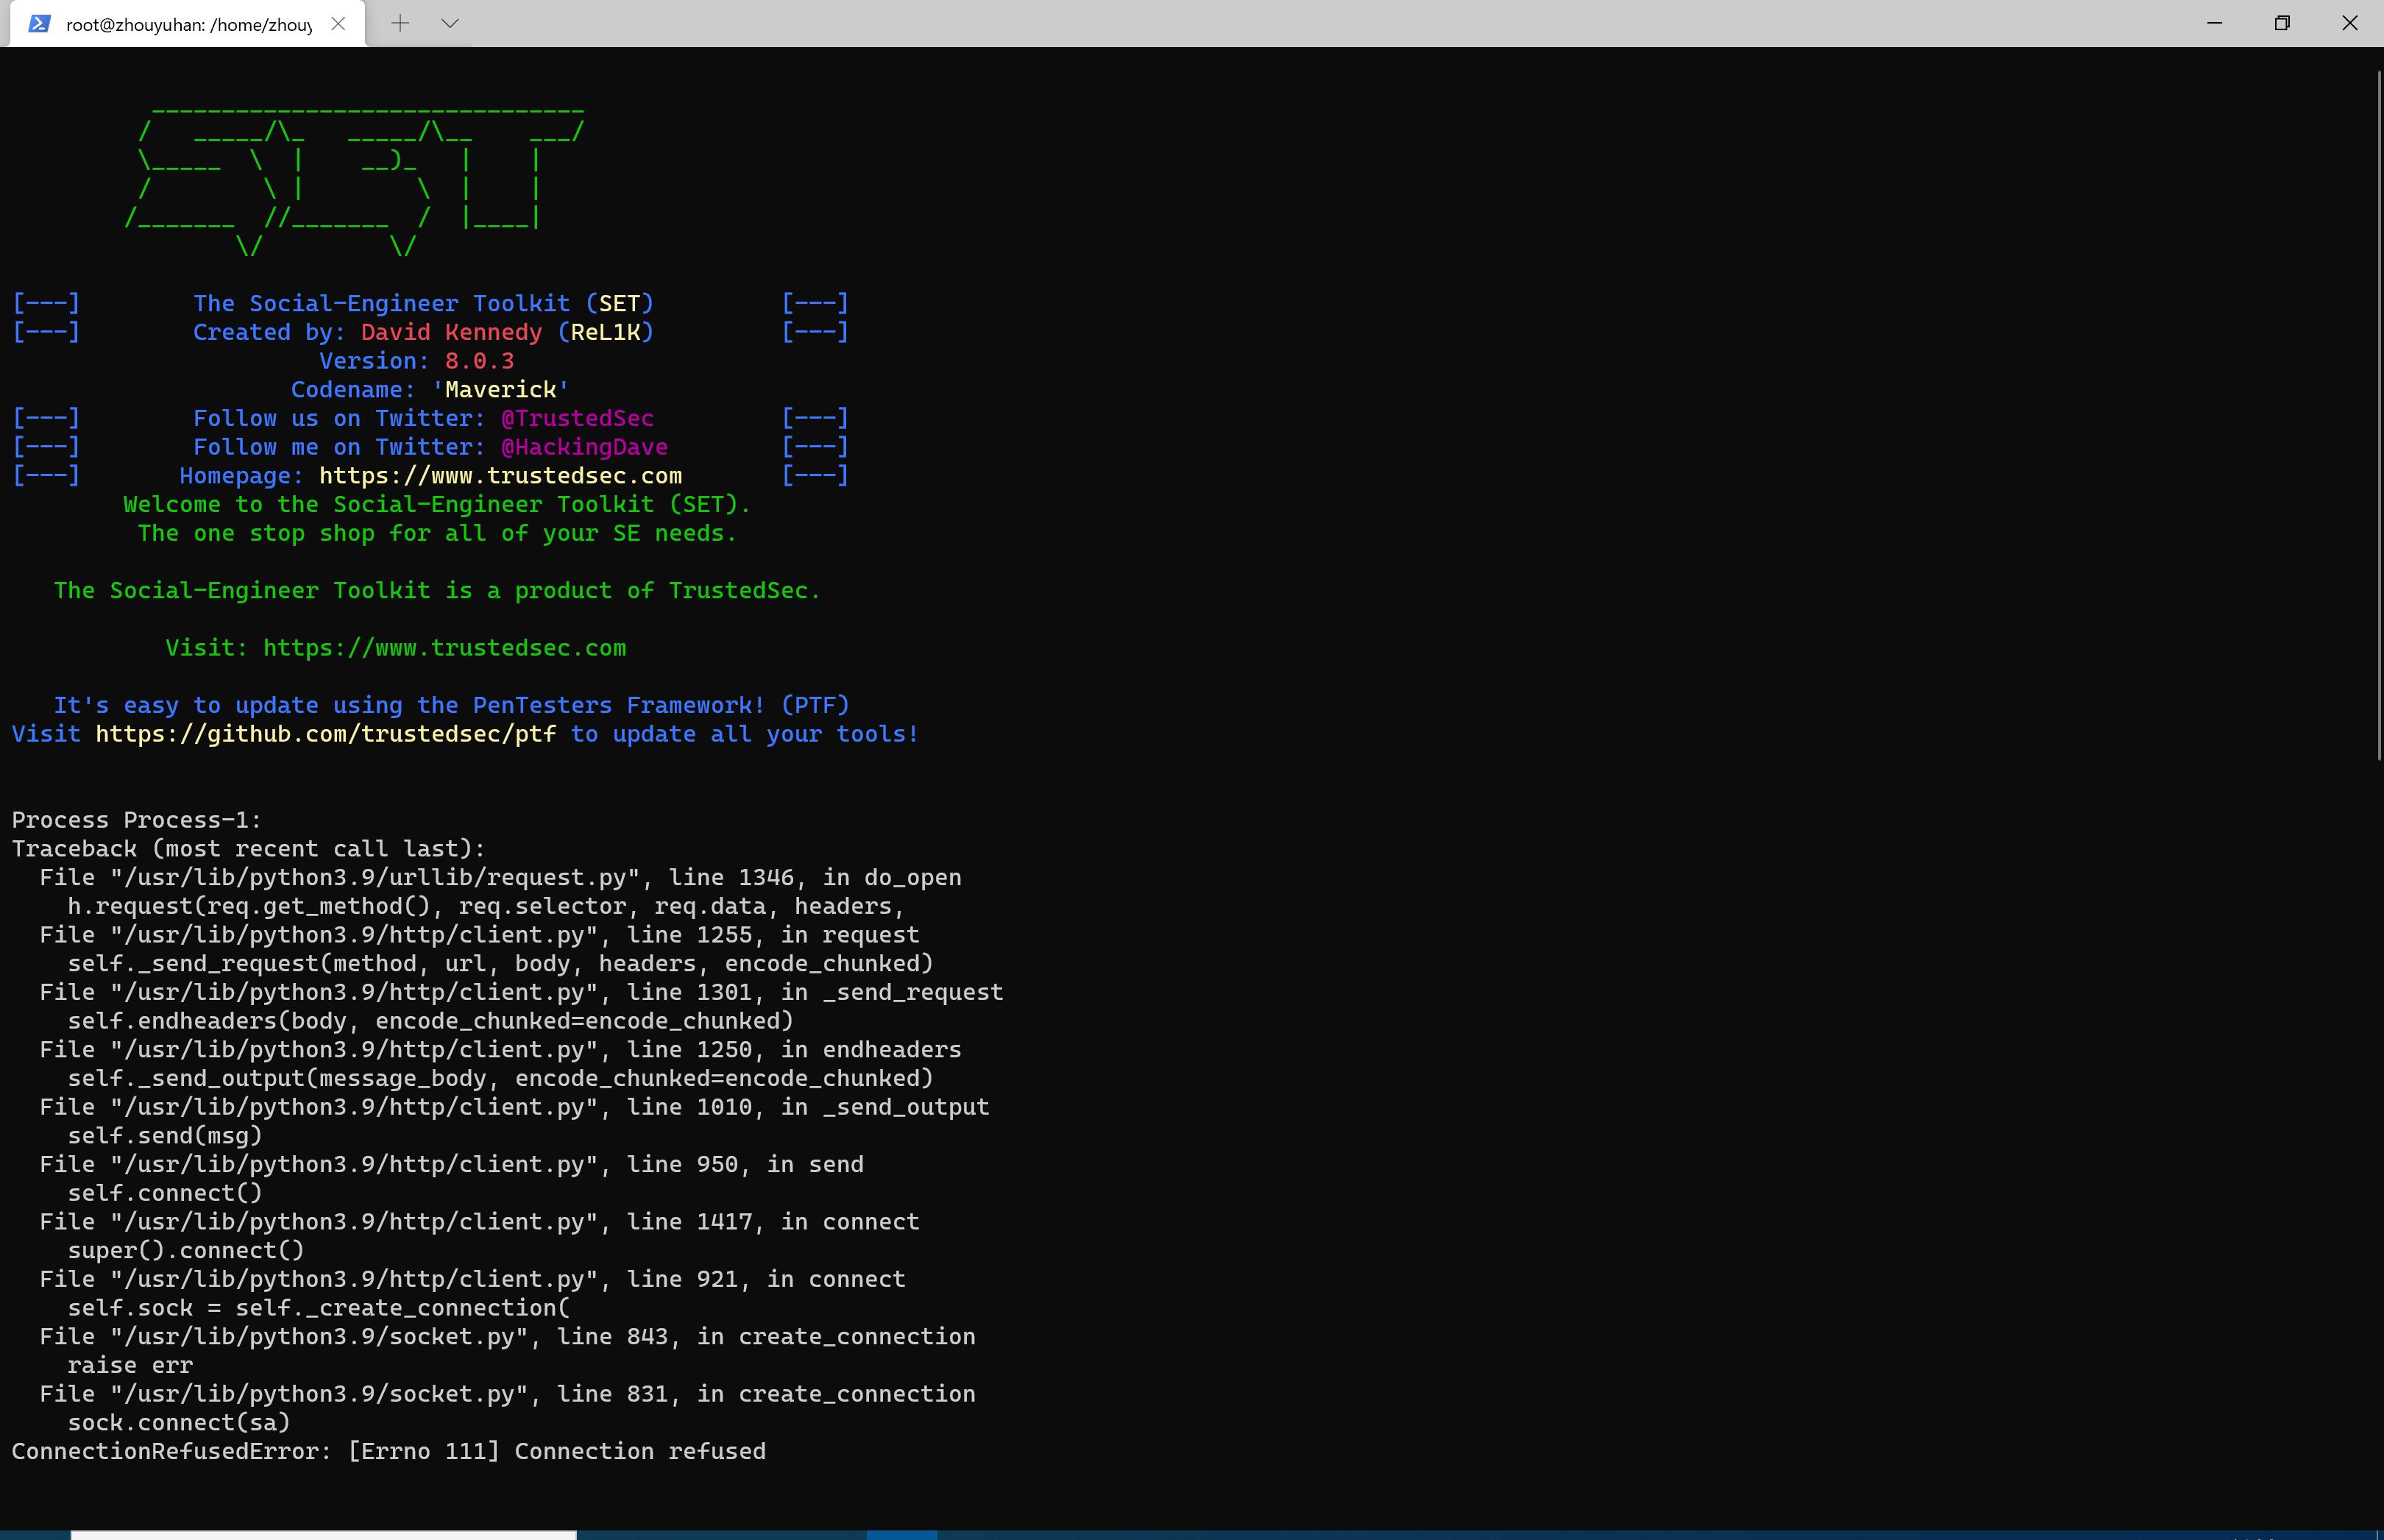
Task: Click 'Created by: David Kennedy' line
Action: 423,332
